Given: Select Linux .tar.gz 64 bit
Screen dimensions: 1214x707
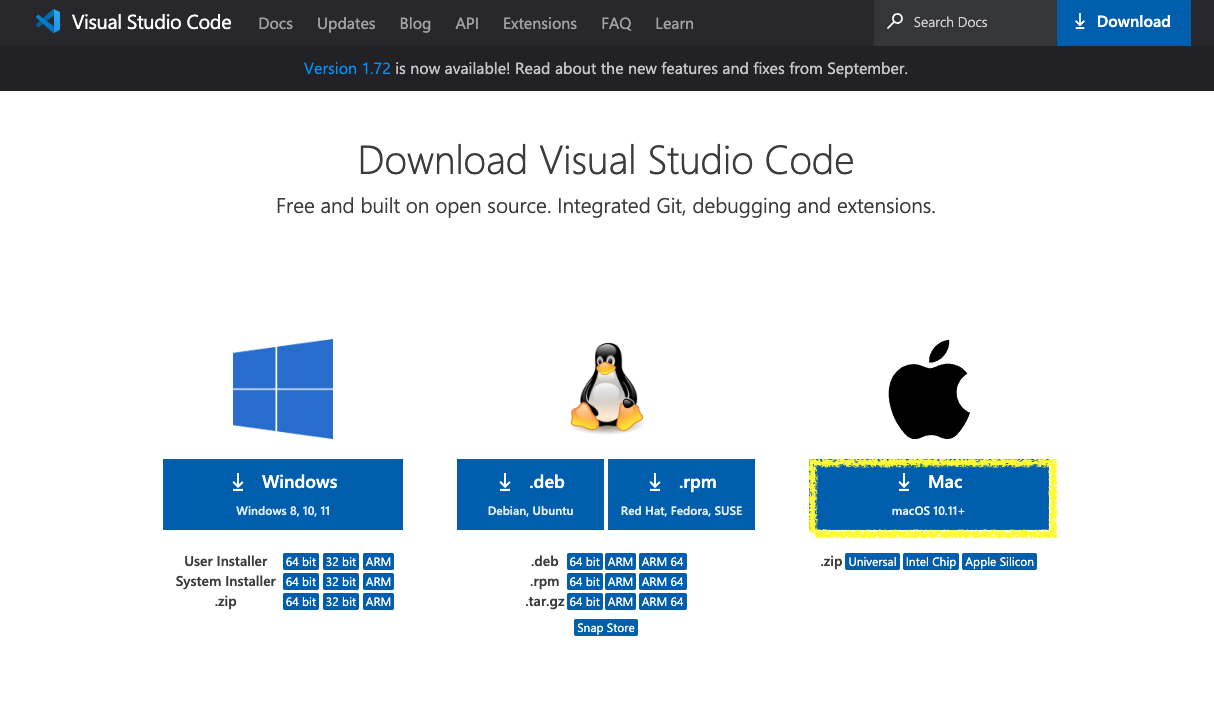Looking at the screenshot, I should coord(585,602).
